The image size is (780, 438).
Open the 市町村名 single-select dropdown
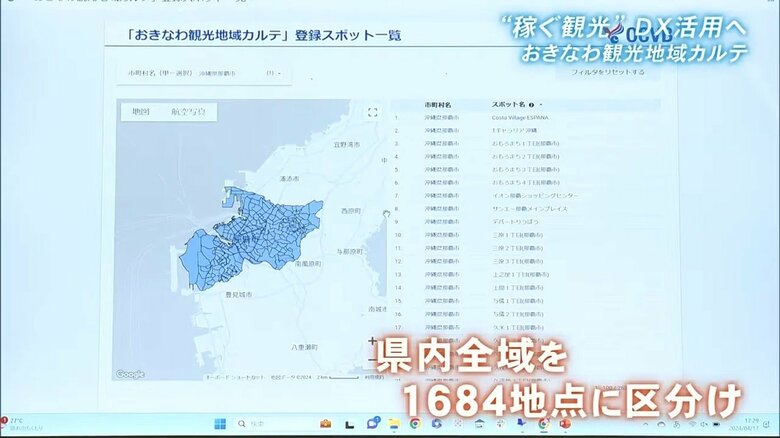click(200, 74)
